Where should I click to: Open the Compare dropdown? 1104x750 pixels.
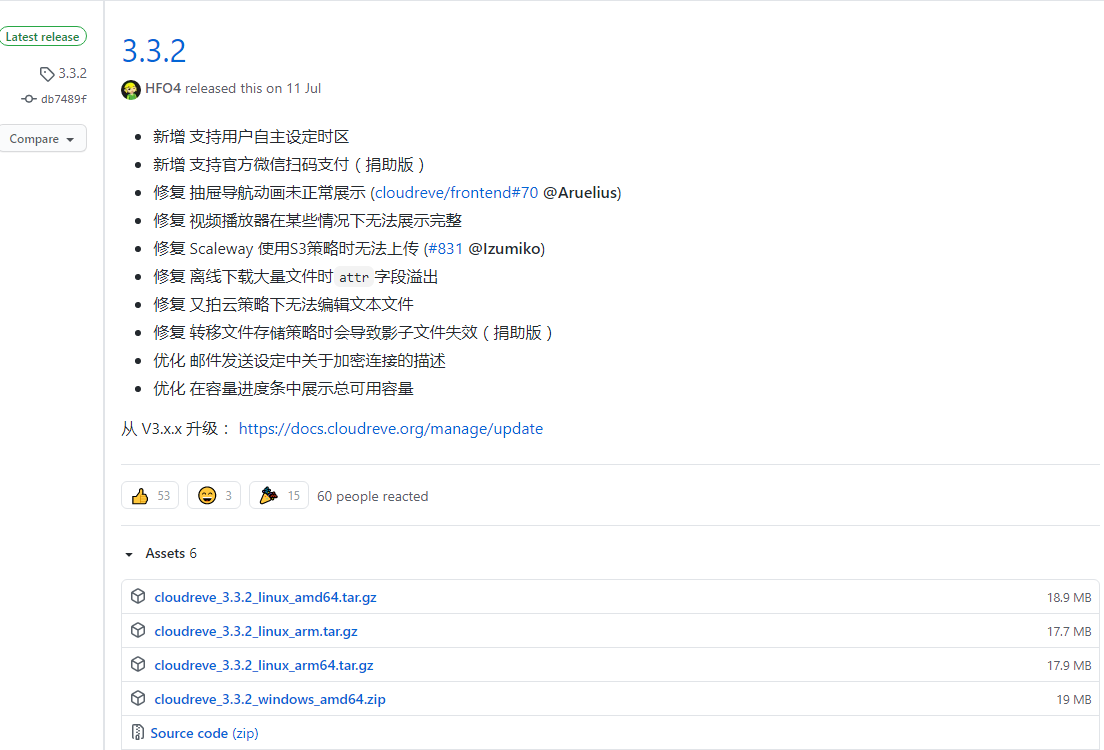42,139
